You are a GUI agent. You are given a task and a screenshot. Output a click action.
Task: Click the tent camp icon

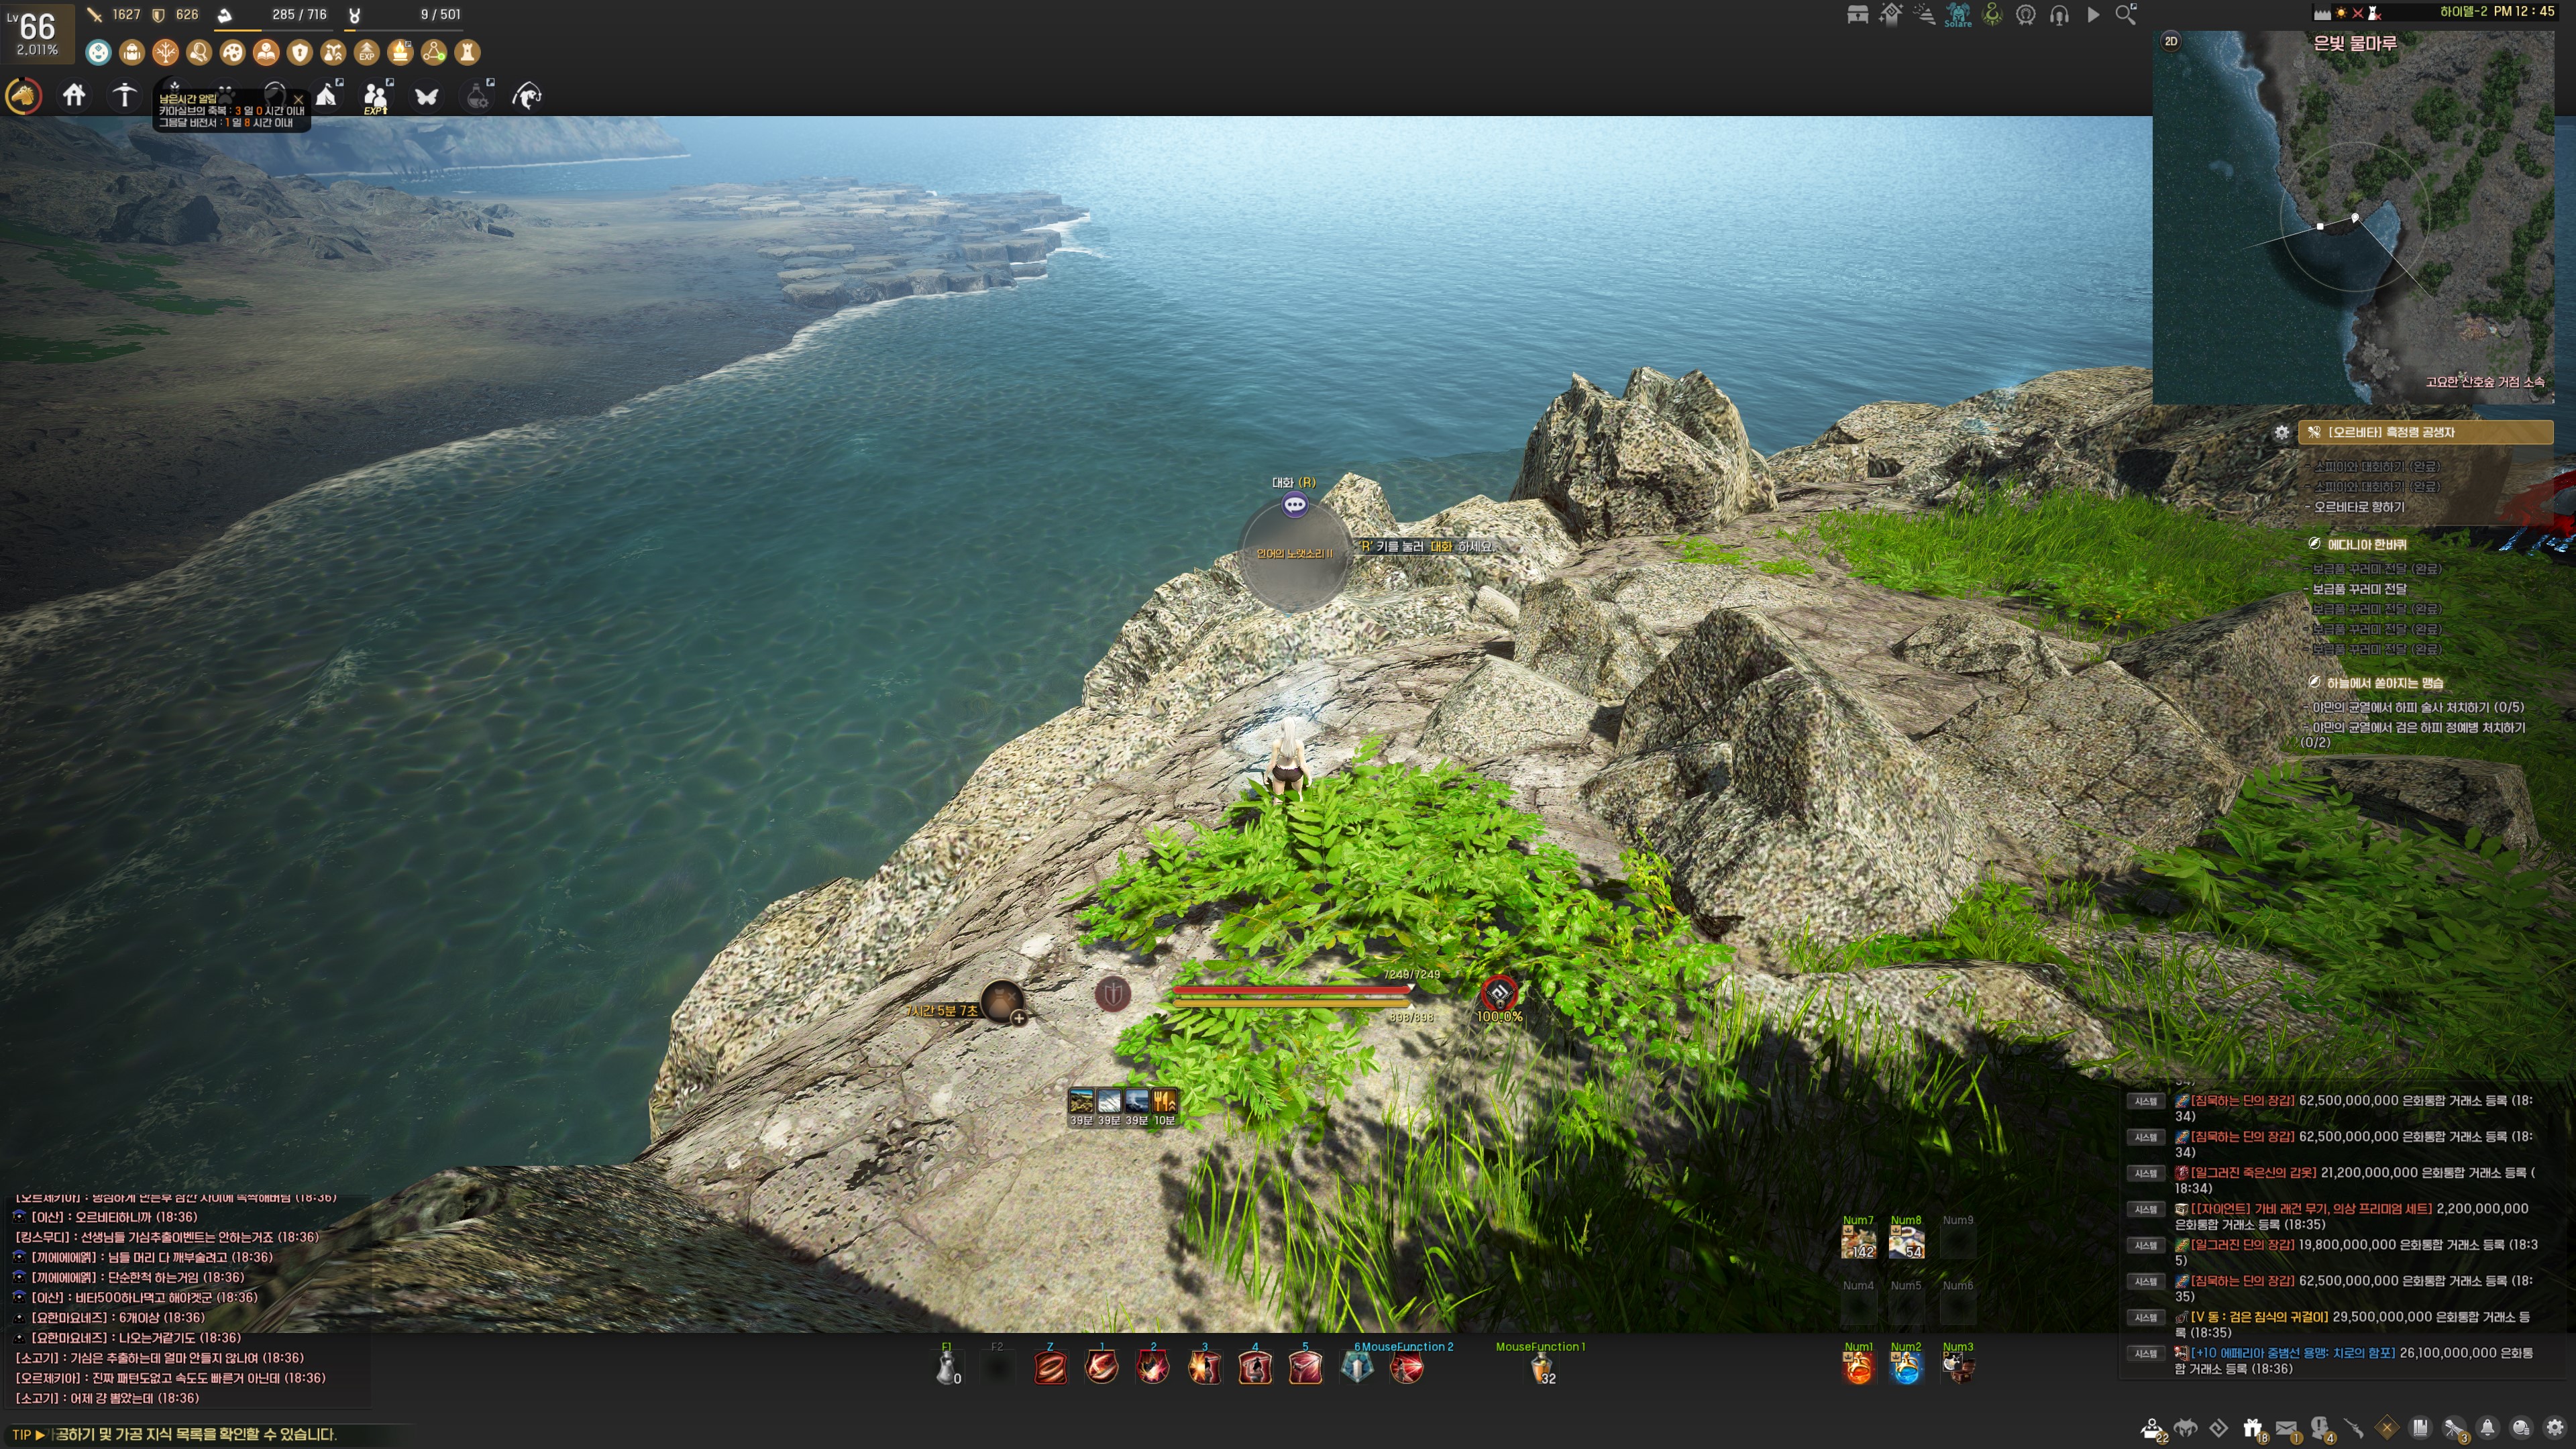tap(327, 96)
